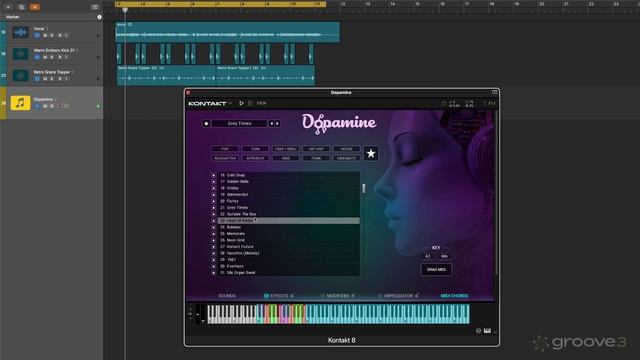The width and height of the screenshot is (640, 360).
Task: Mute the Warm Embers Kick 01 track
Action: (x=45, y=57)
